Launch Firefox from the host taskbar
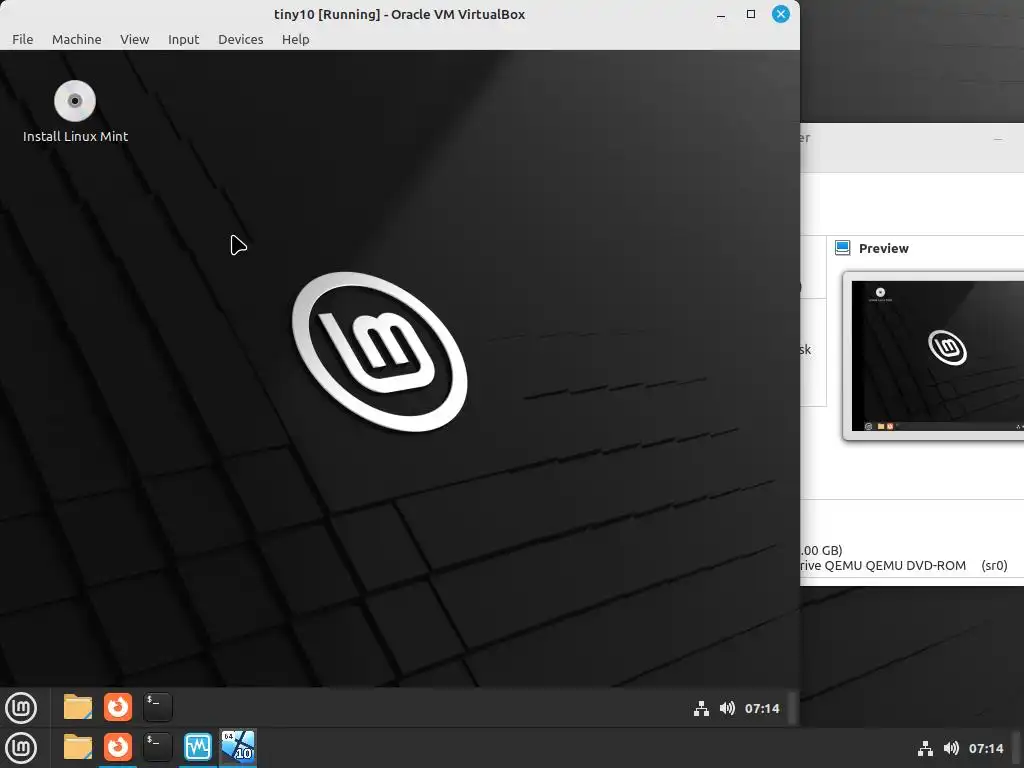Image resolution: width=1024 pixels, height=768 pixels. pos(118,747)
